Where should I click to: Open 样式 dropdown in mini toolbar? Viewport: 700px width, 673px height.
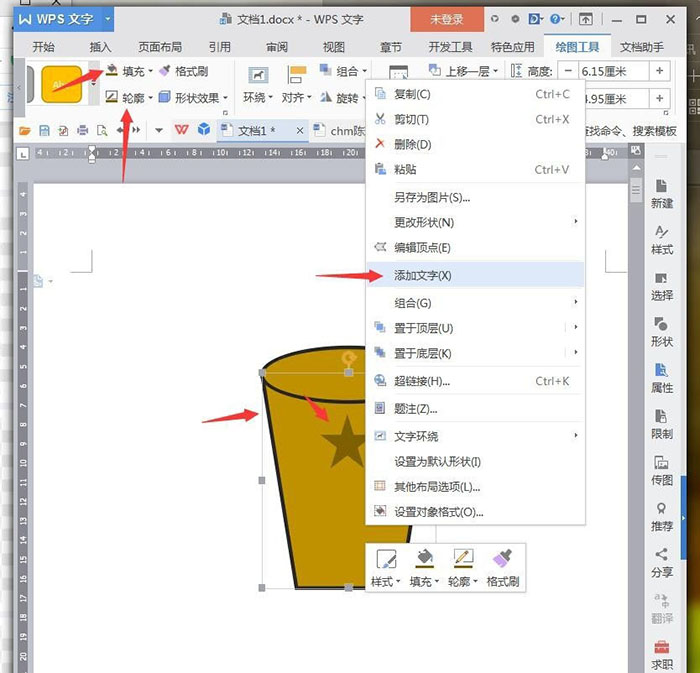386,568
